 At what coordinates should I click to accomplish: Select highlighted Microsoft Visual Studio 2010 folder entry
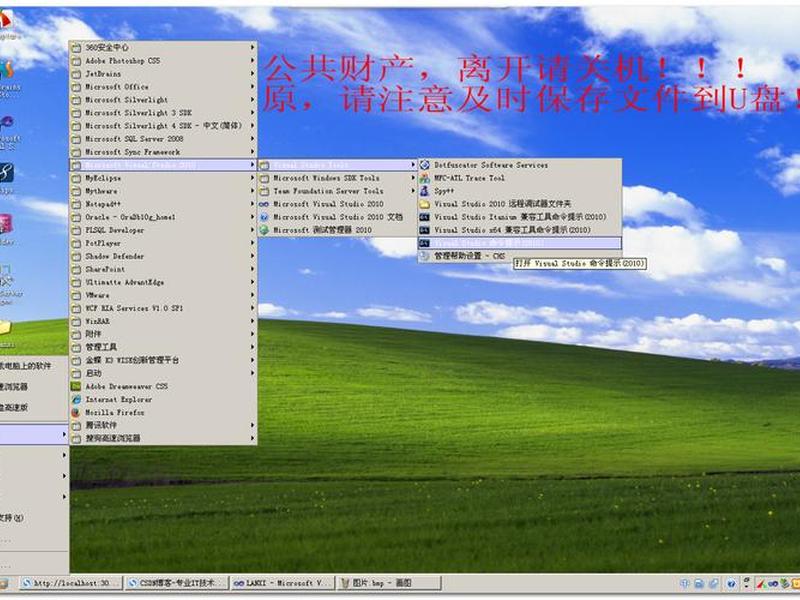click(163, 165)
